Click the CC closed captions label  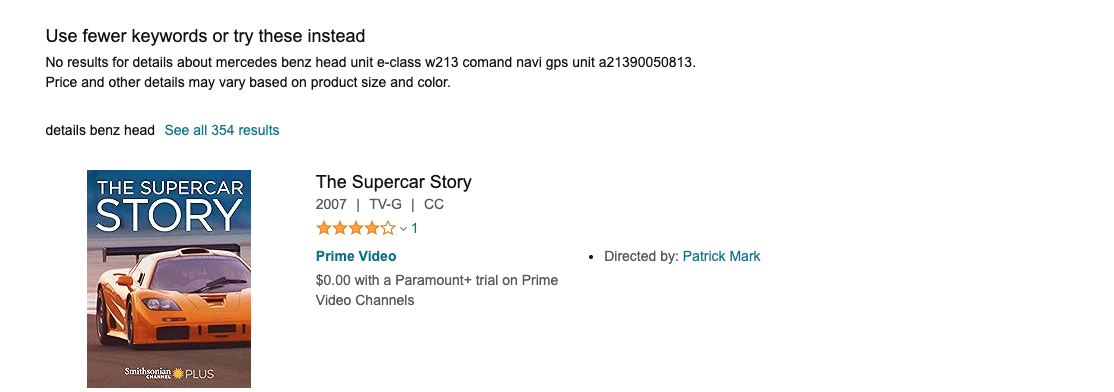pos(433,205)
